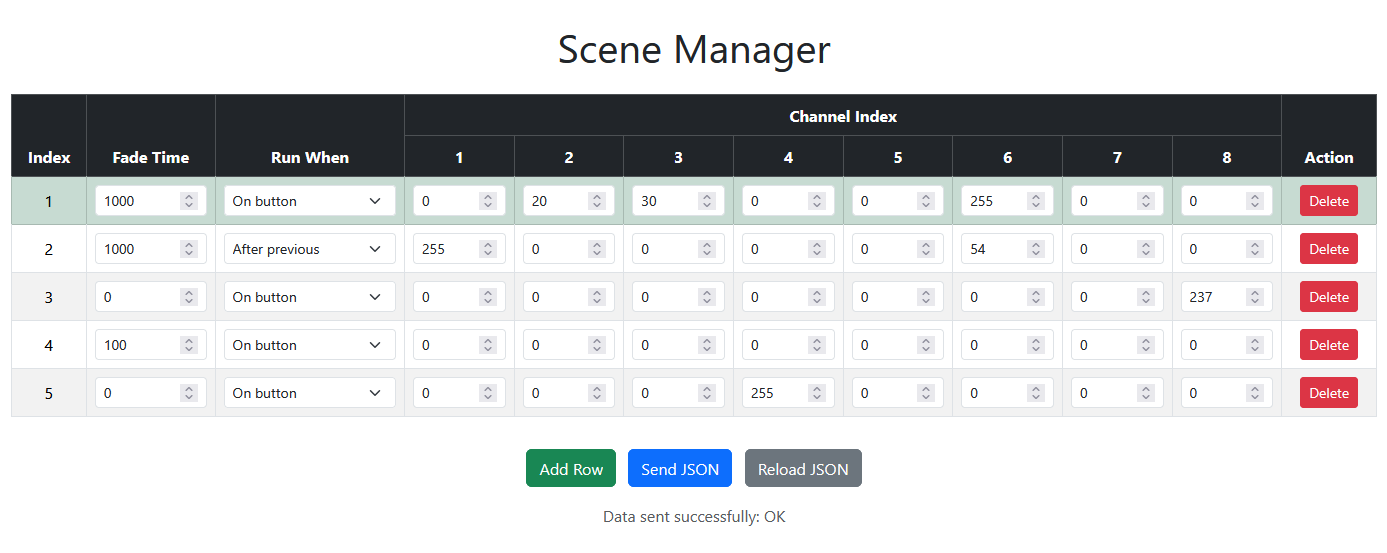Click row 1 channel 3 field showing 30
1387x553 pixels.
664,201
